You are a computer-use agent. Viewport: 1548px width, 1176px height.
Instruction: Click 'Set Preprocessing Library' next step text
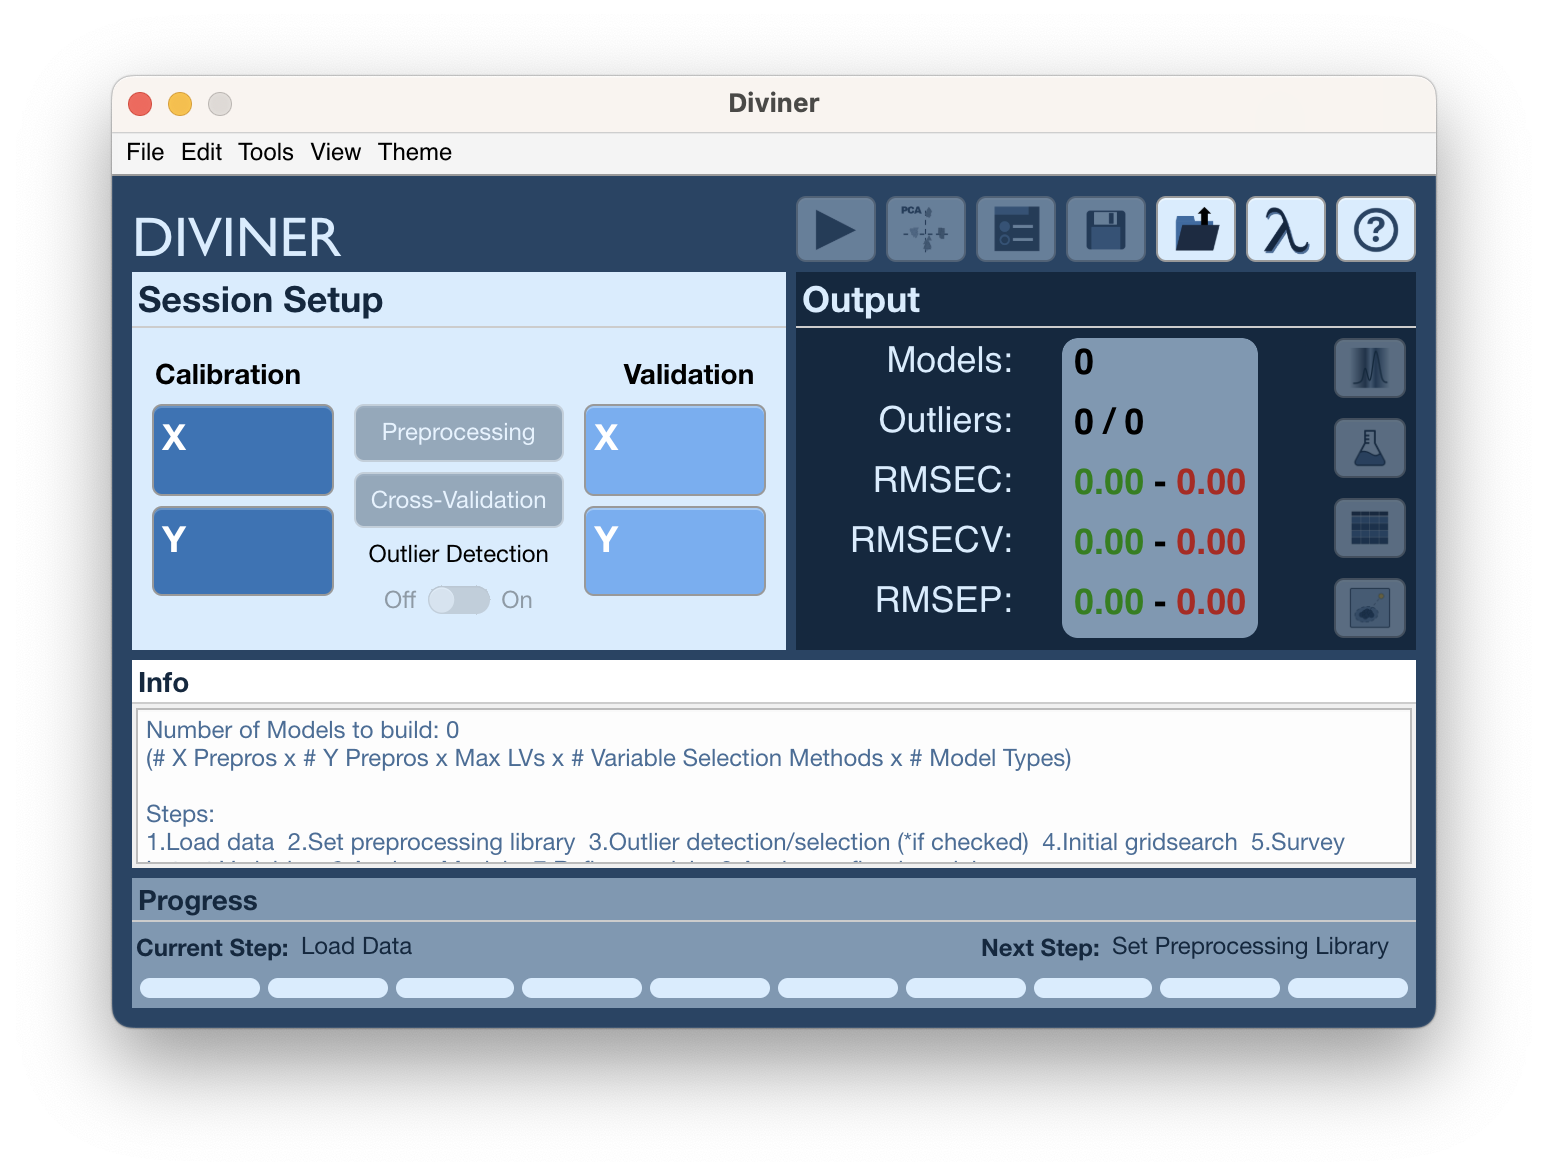(1250, 946)
